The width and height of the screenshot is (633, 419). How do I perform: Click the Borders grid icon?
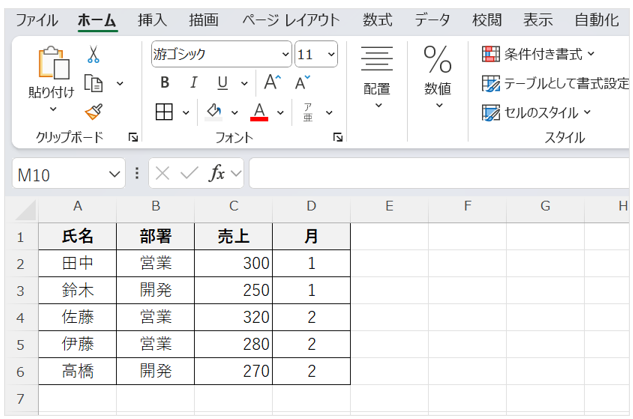[x=164, y=111]
